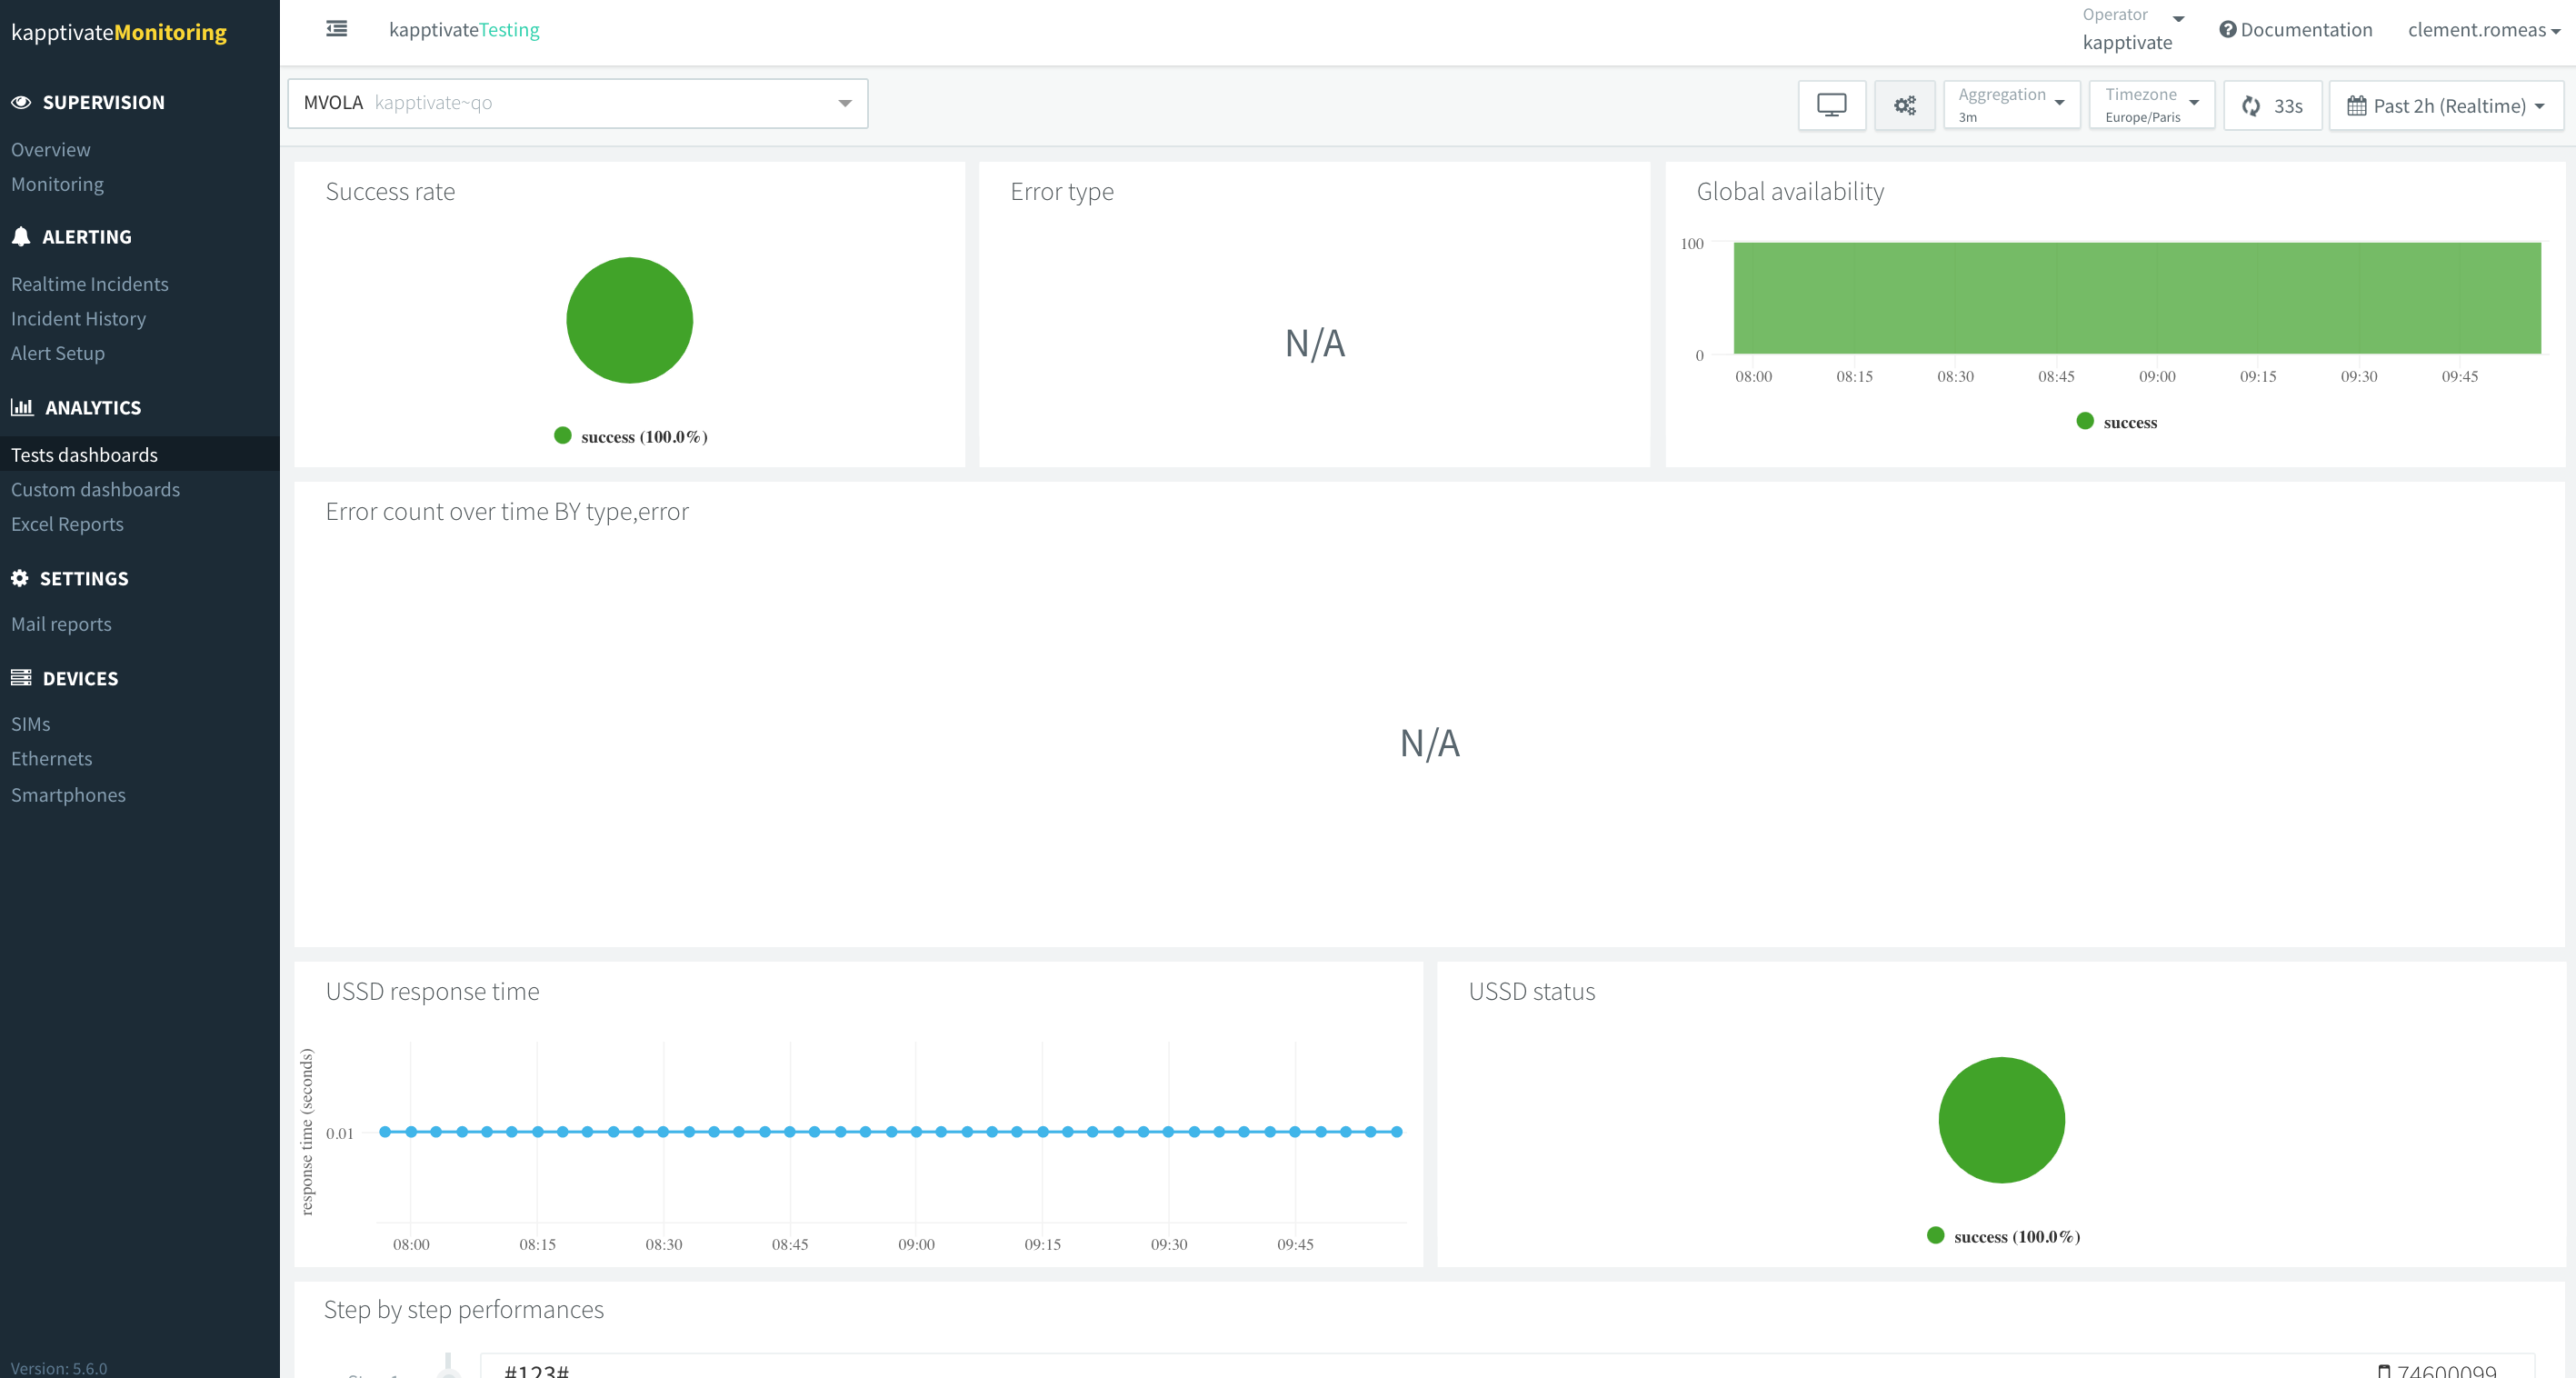Screen dimensions: 2576x1378
Task: Click the Settings gear icon in sidebar
Action: point(20,578)
